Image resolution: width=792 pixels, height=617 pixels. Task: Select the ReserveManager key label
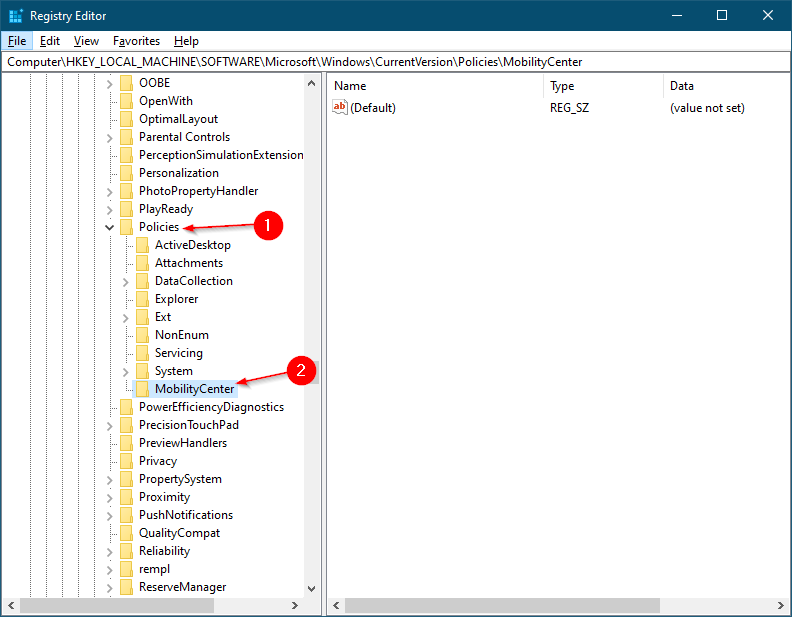pyautogui.click(x=182, y=587)
